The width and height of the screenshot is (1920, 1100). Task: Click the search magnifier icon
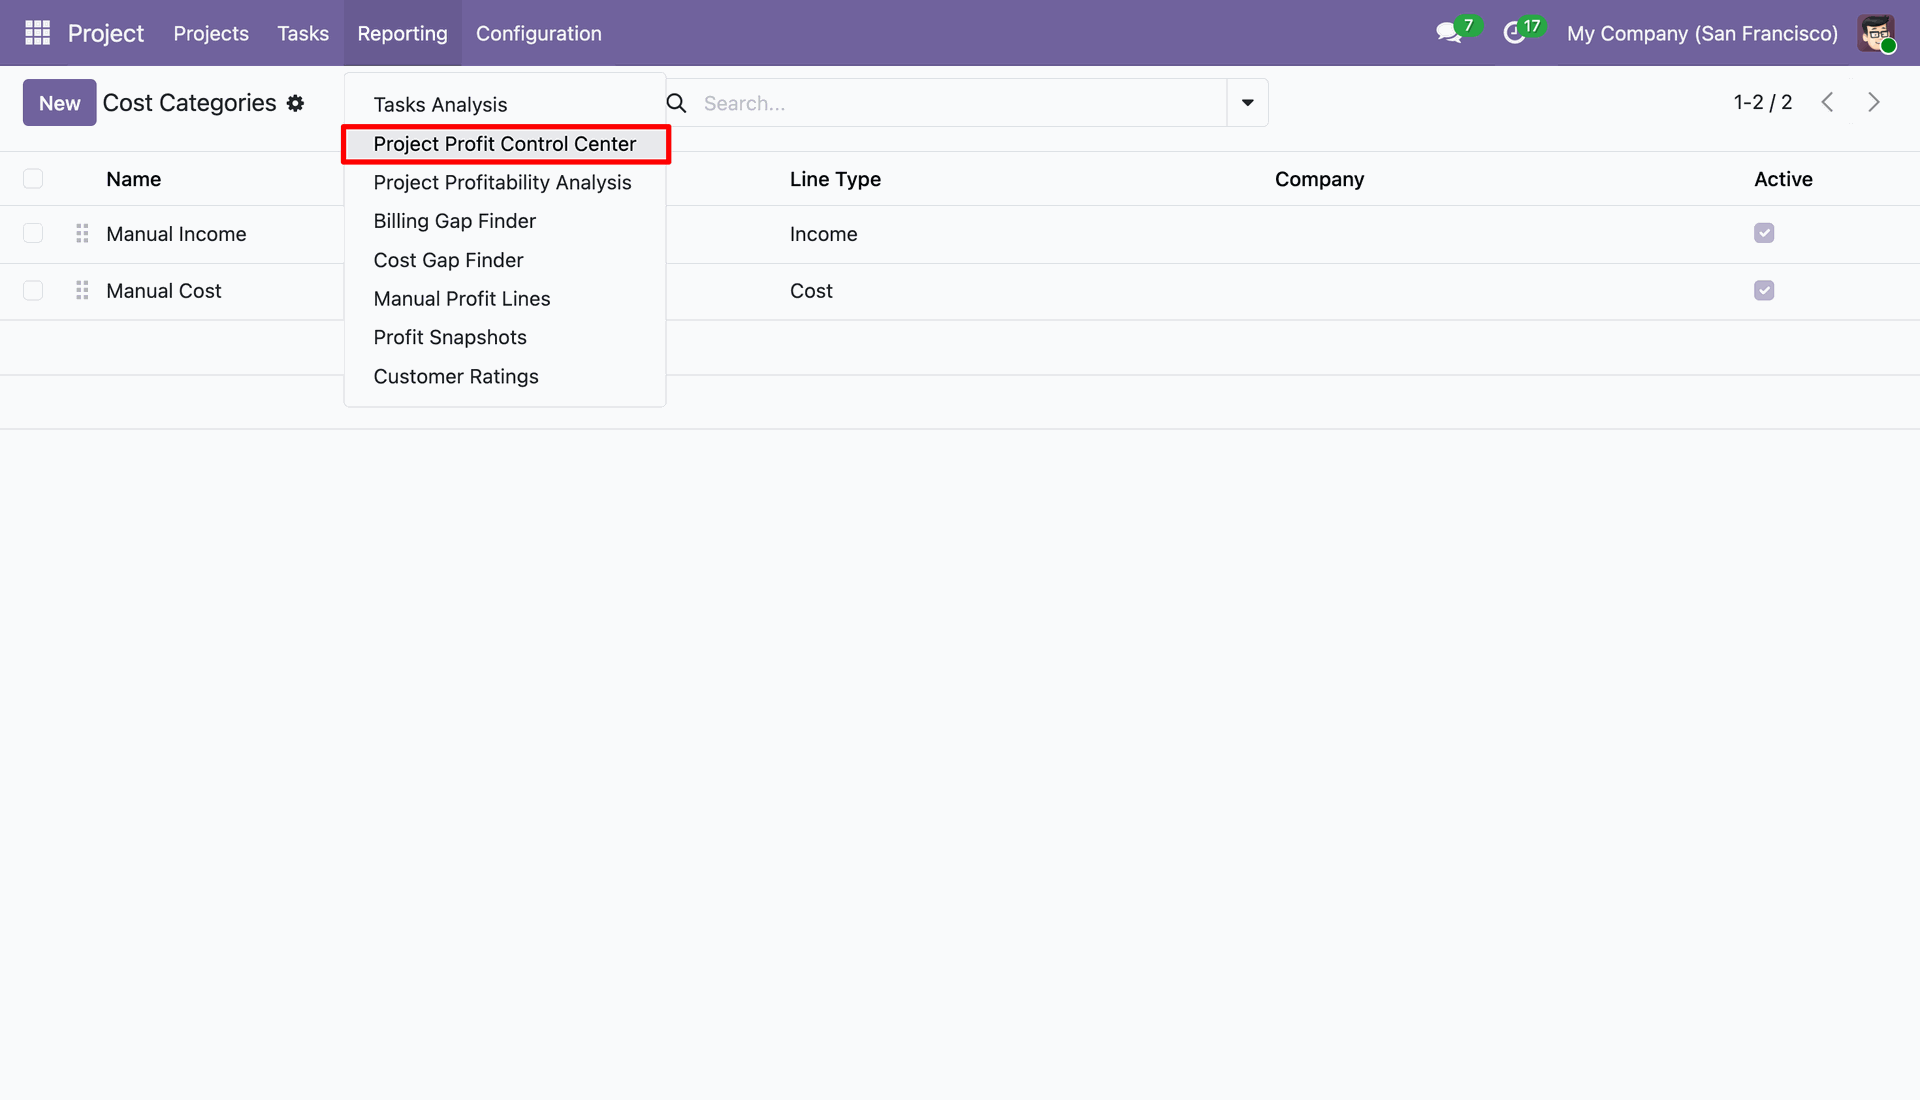pos(677,103)
